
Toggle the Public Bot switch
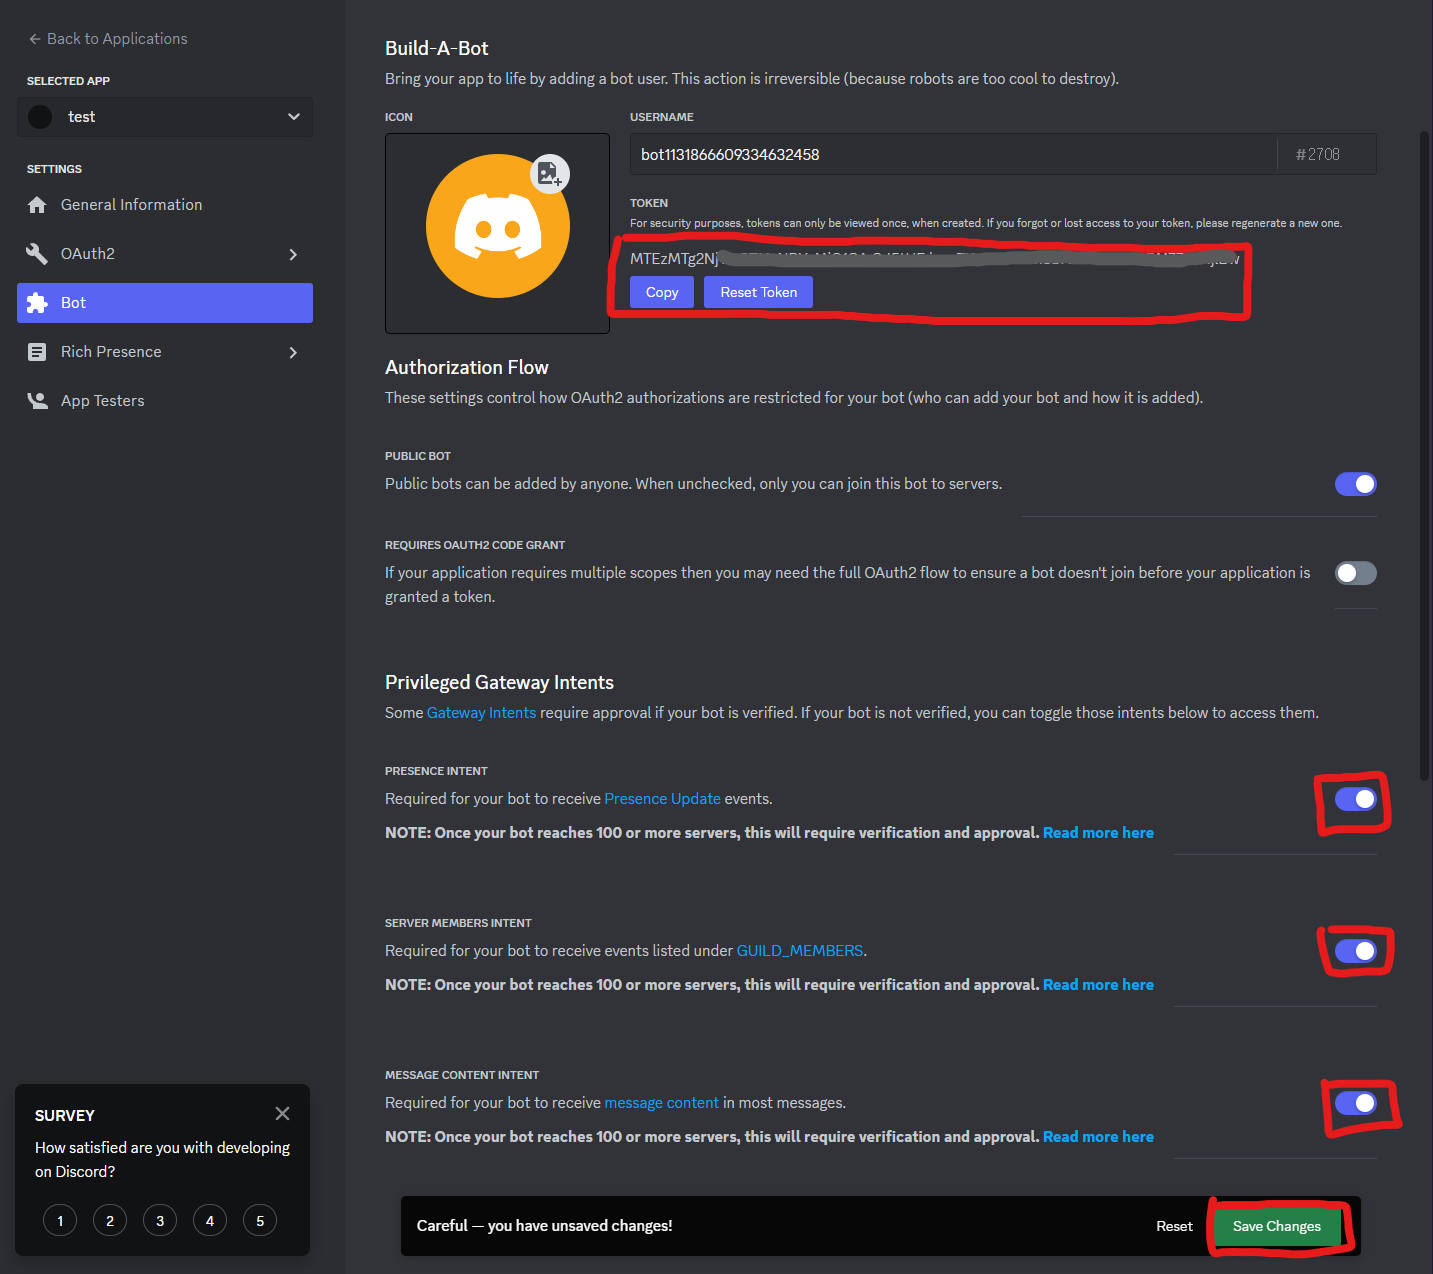click(1355, 484)
